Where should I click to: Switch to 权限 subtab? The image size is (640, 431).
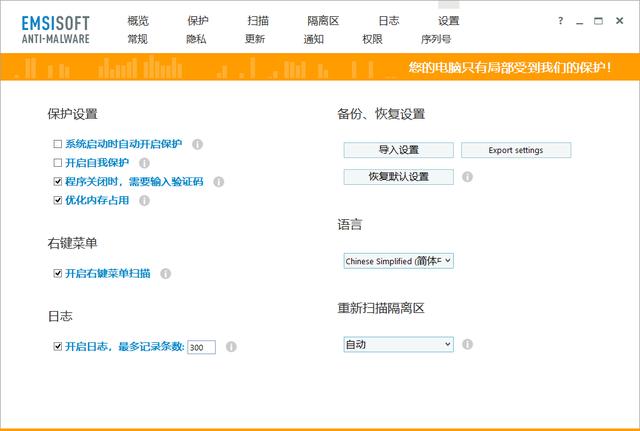coord(373,39)
